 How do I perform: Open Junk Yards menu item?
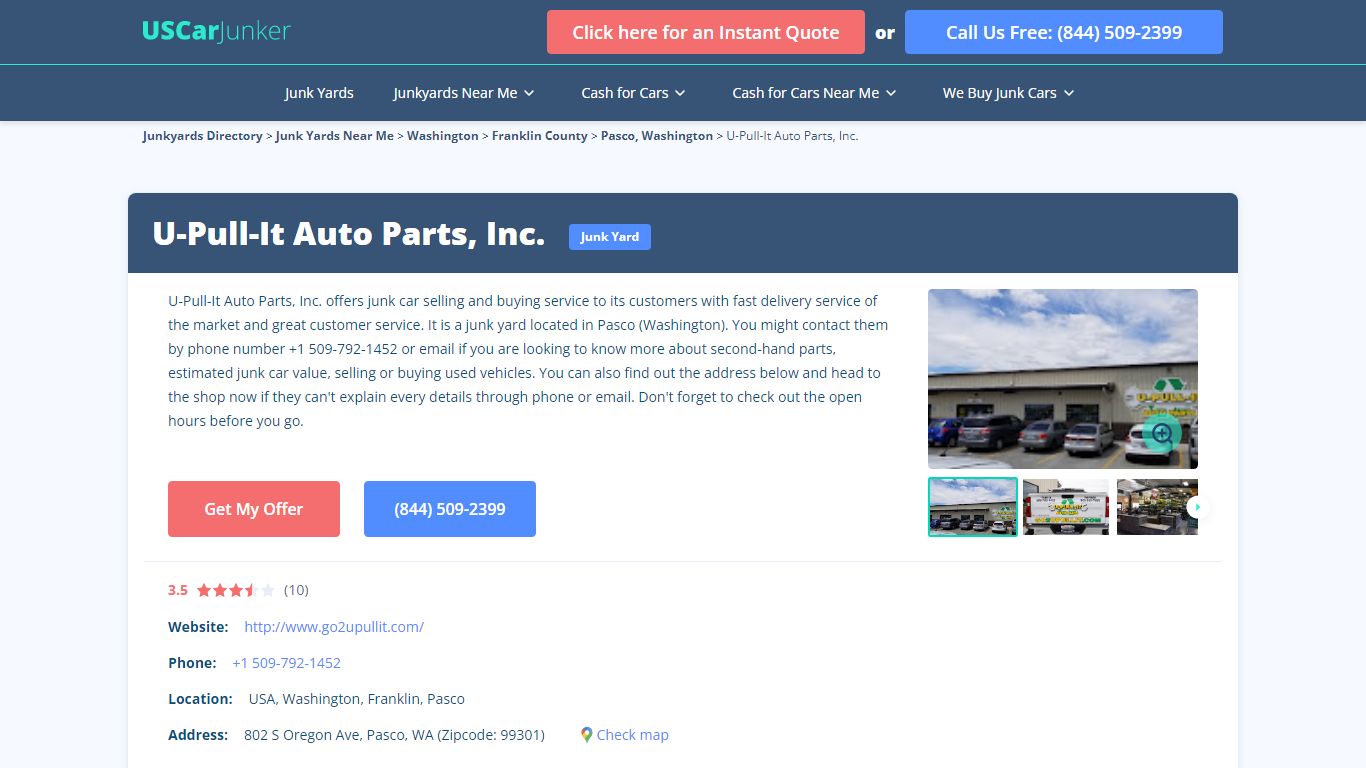(x=319, y=93)
